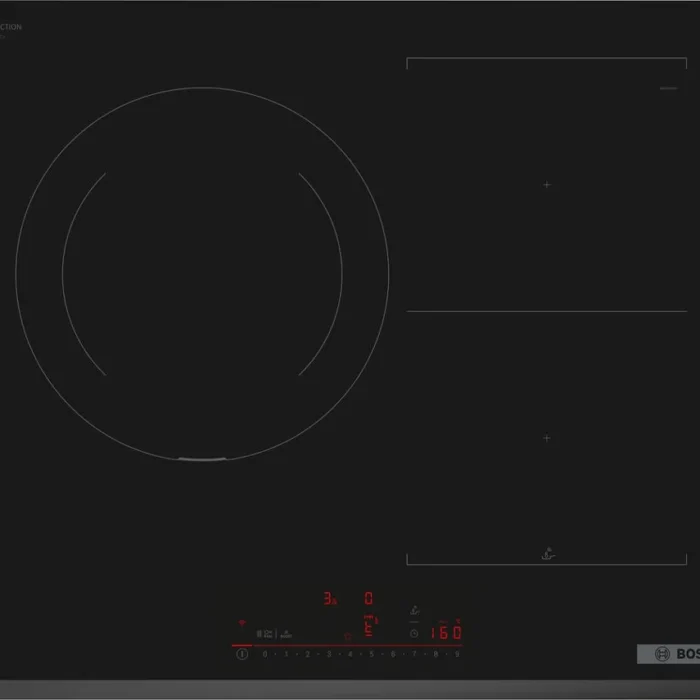Tap the red 160 timer display

tap(445, 632)
